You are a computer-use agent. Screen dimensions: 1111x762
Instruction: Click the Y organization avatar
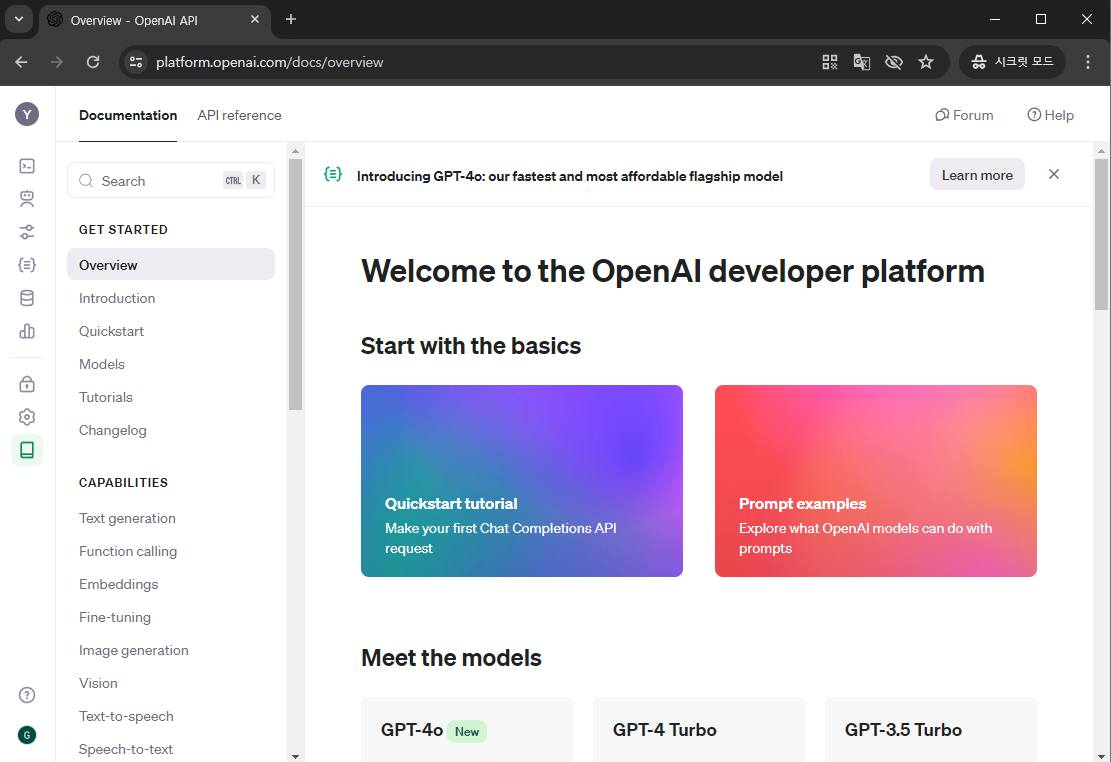[27, 114]
